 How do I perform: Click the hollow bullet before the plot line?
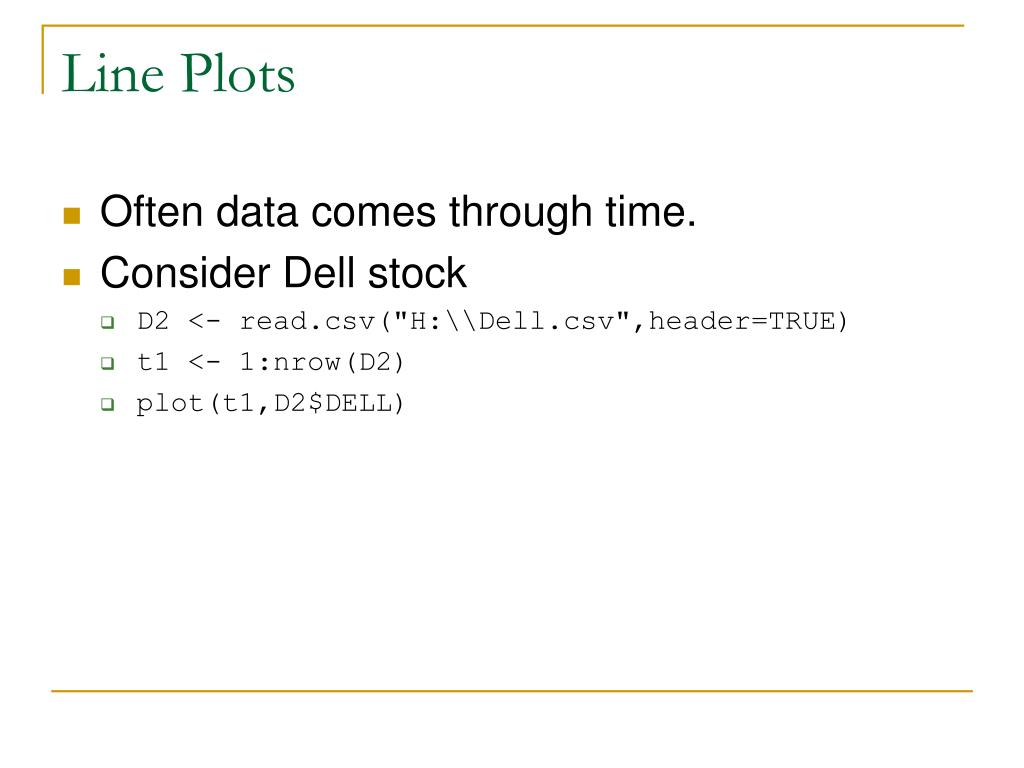tap(108, 404)
